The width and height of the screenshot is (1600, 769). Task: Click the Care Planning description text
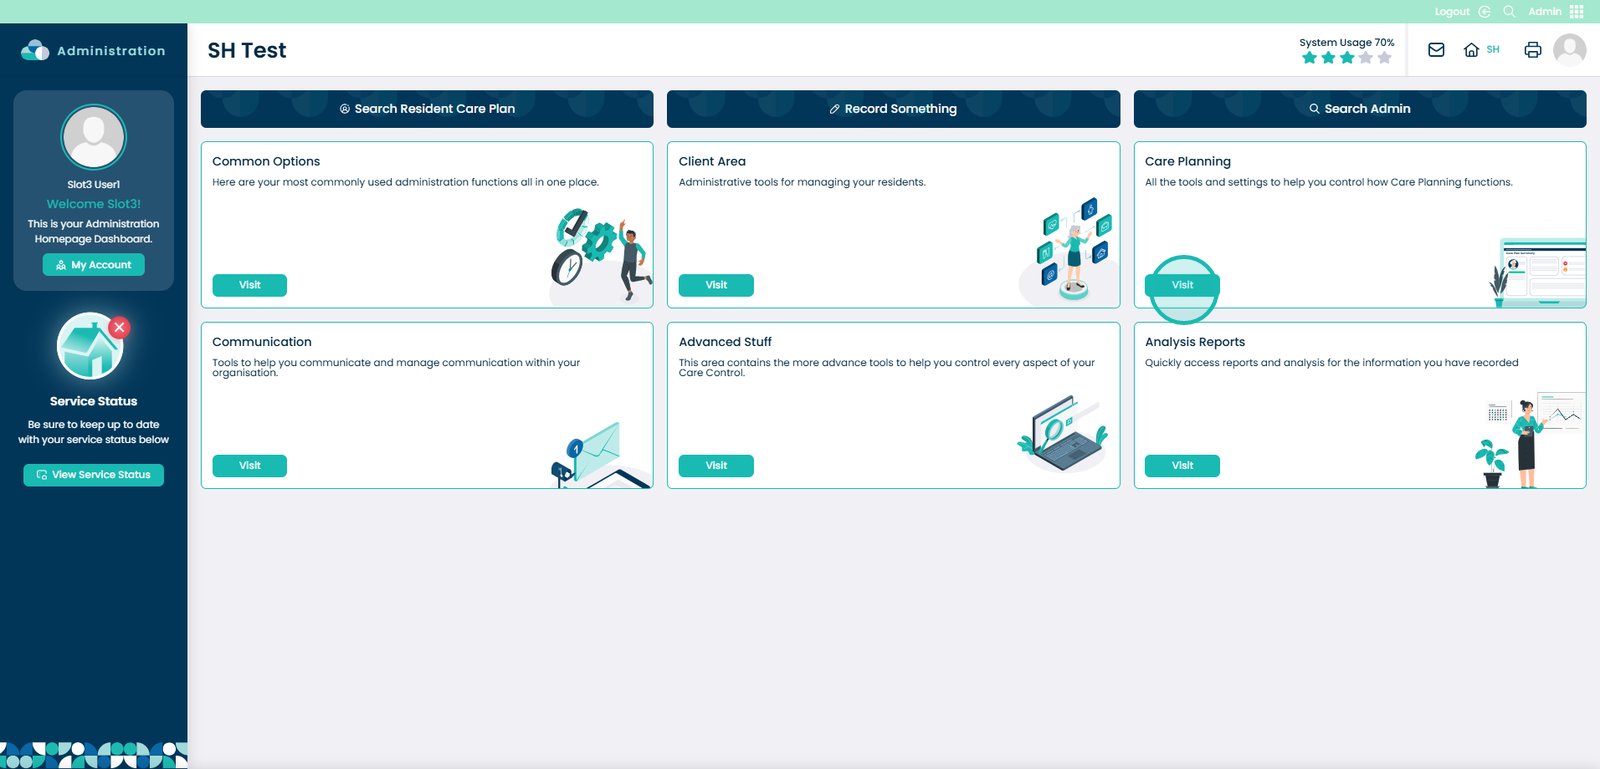[1329, 182]
